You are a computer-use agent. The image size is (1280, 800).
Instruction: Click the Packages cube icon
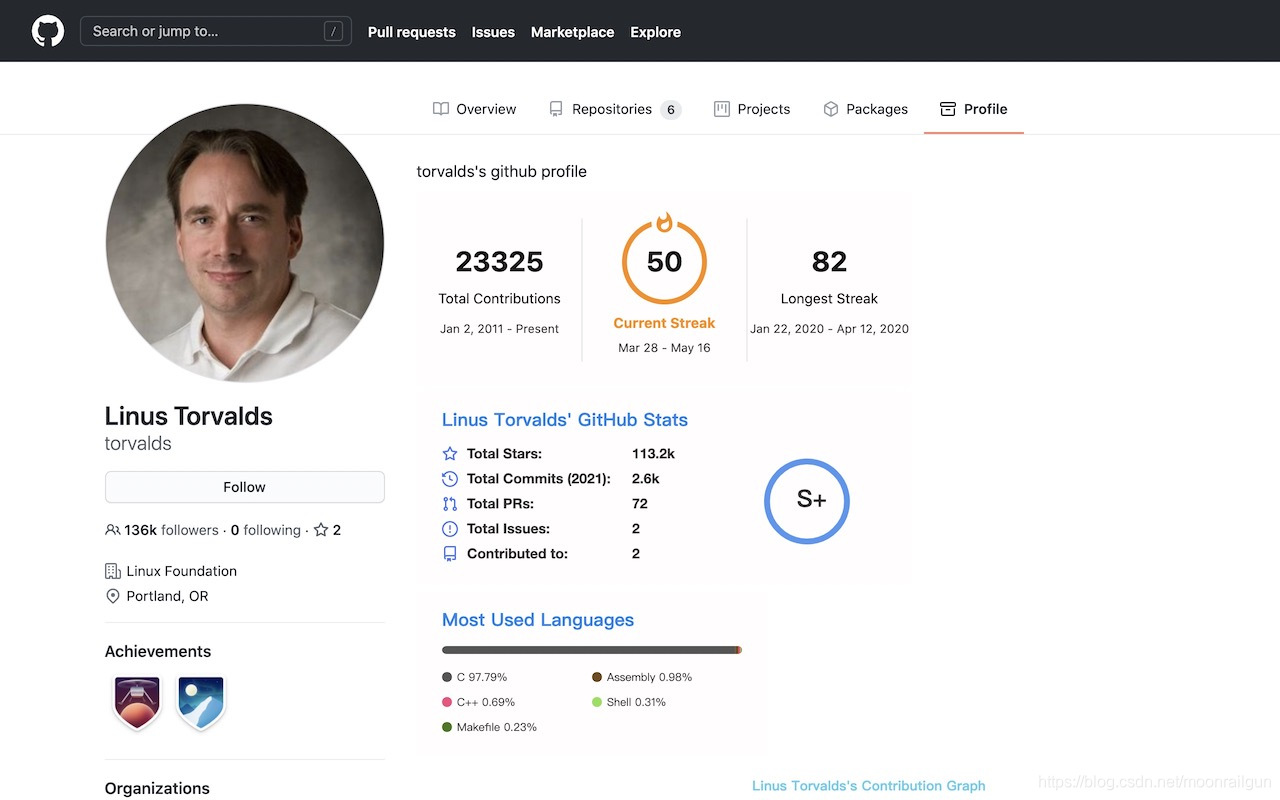[x=831, y=109]
